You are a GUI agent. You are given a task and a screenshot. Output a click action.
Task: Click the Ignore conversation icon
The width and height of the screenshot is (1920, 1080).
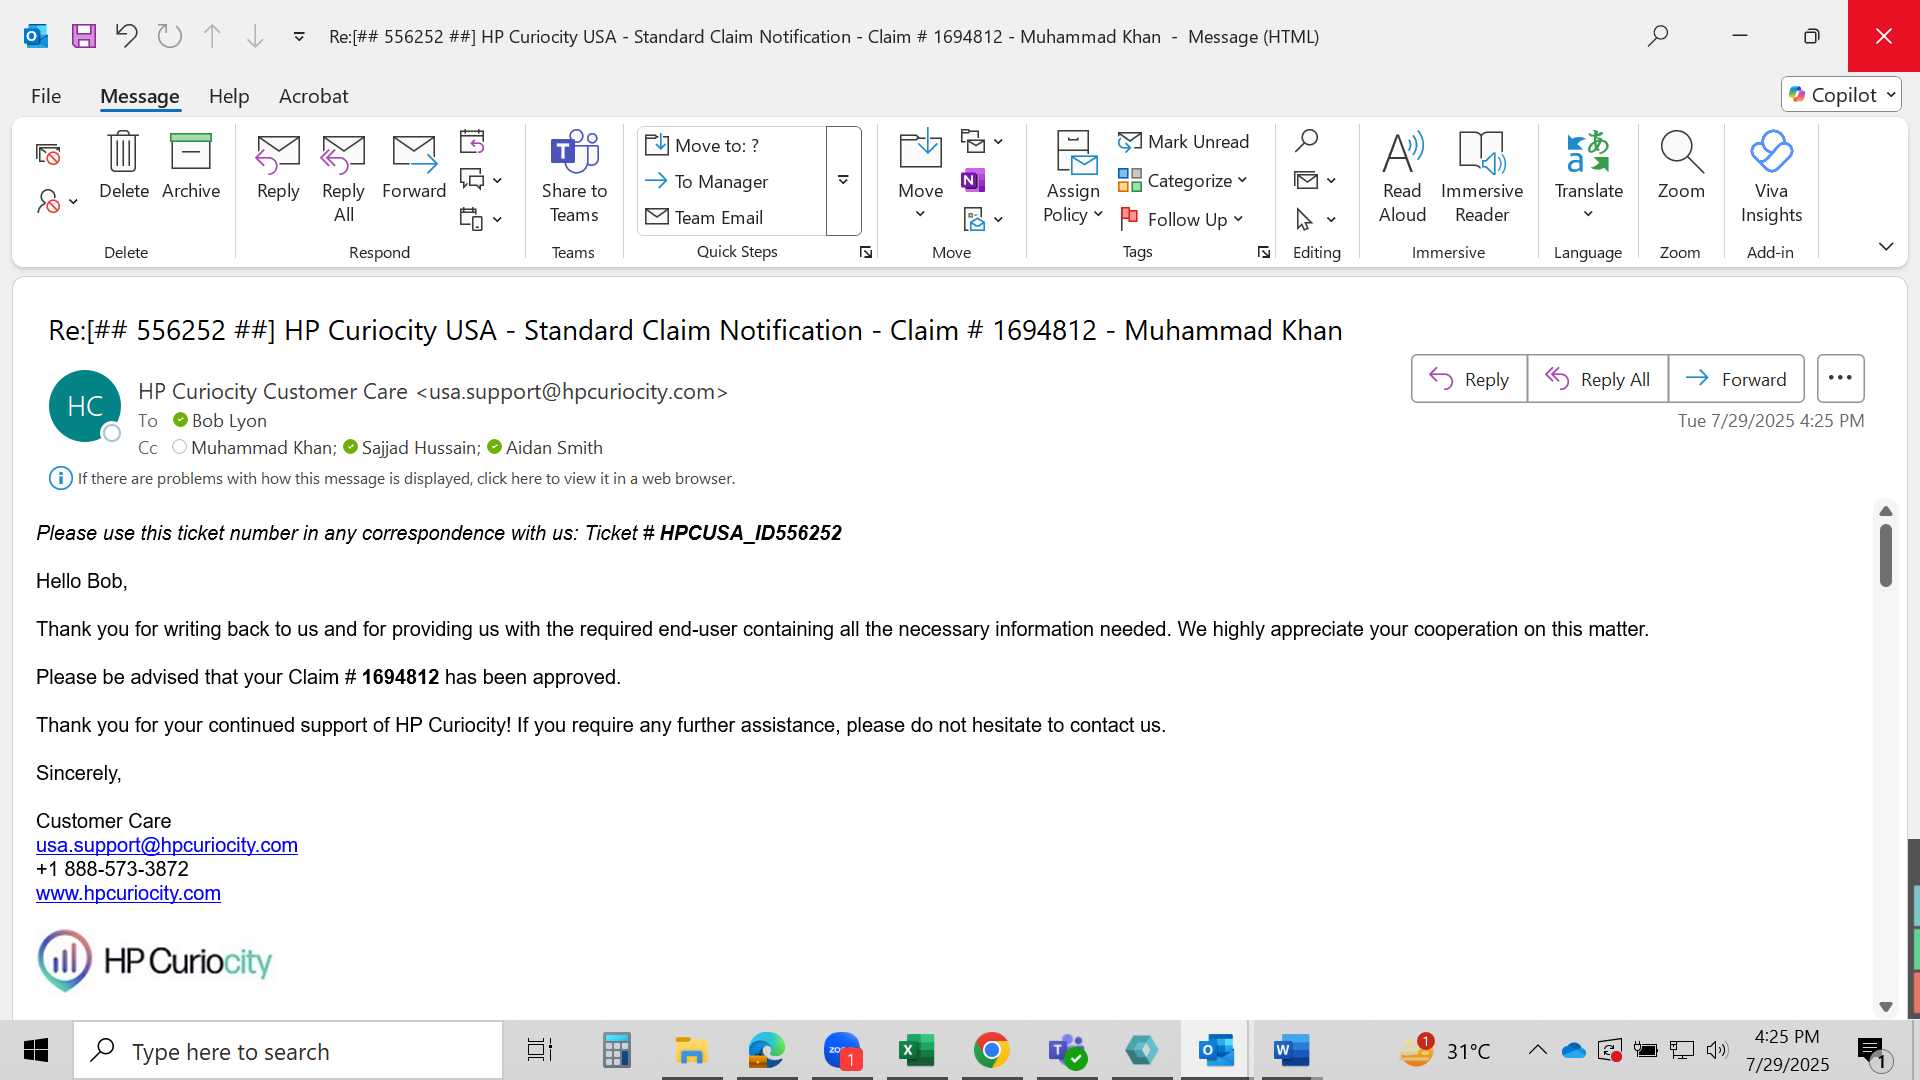pyautogui.click(x=48, y=154)
